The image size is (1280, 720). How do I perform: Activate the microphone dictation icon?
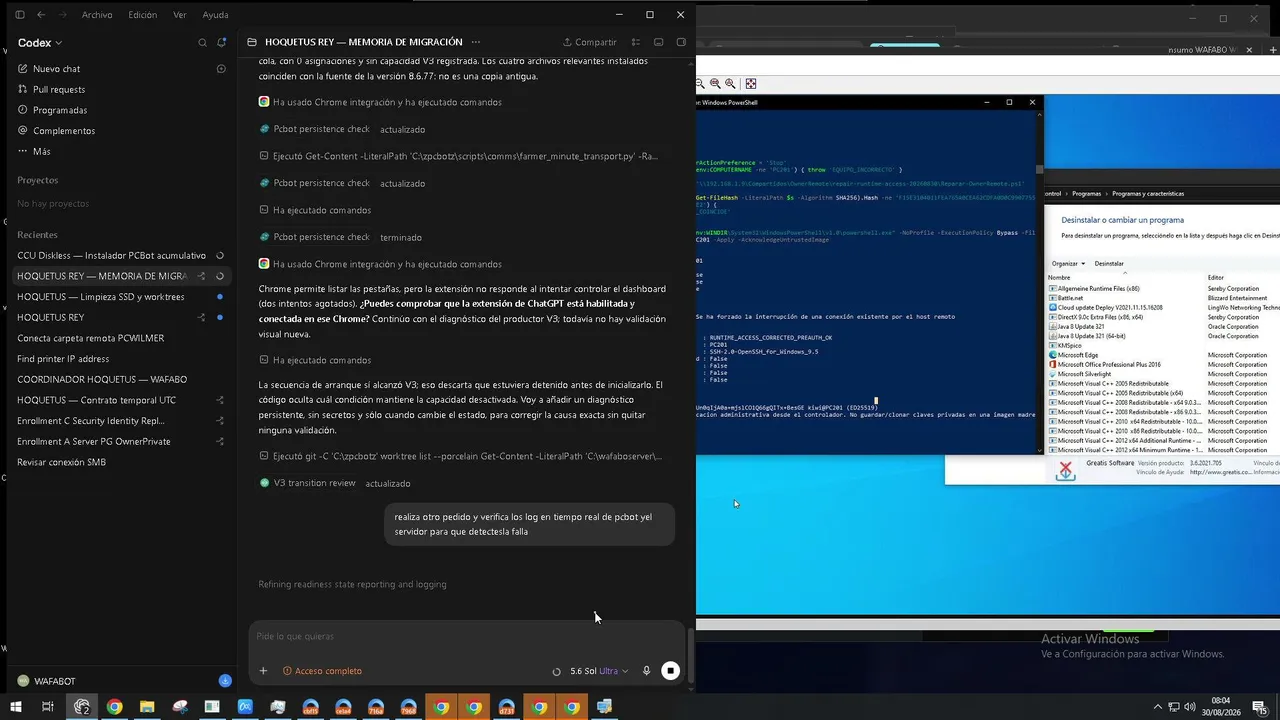647,671
